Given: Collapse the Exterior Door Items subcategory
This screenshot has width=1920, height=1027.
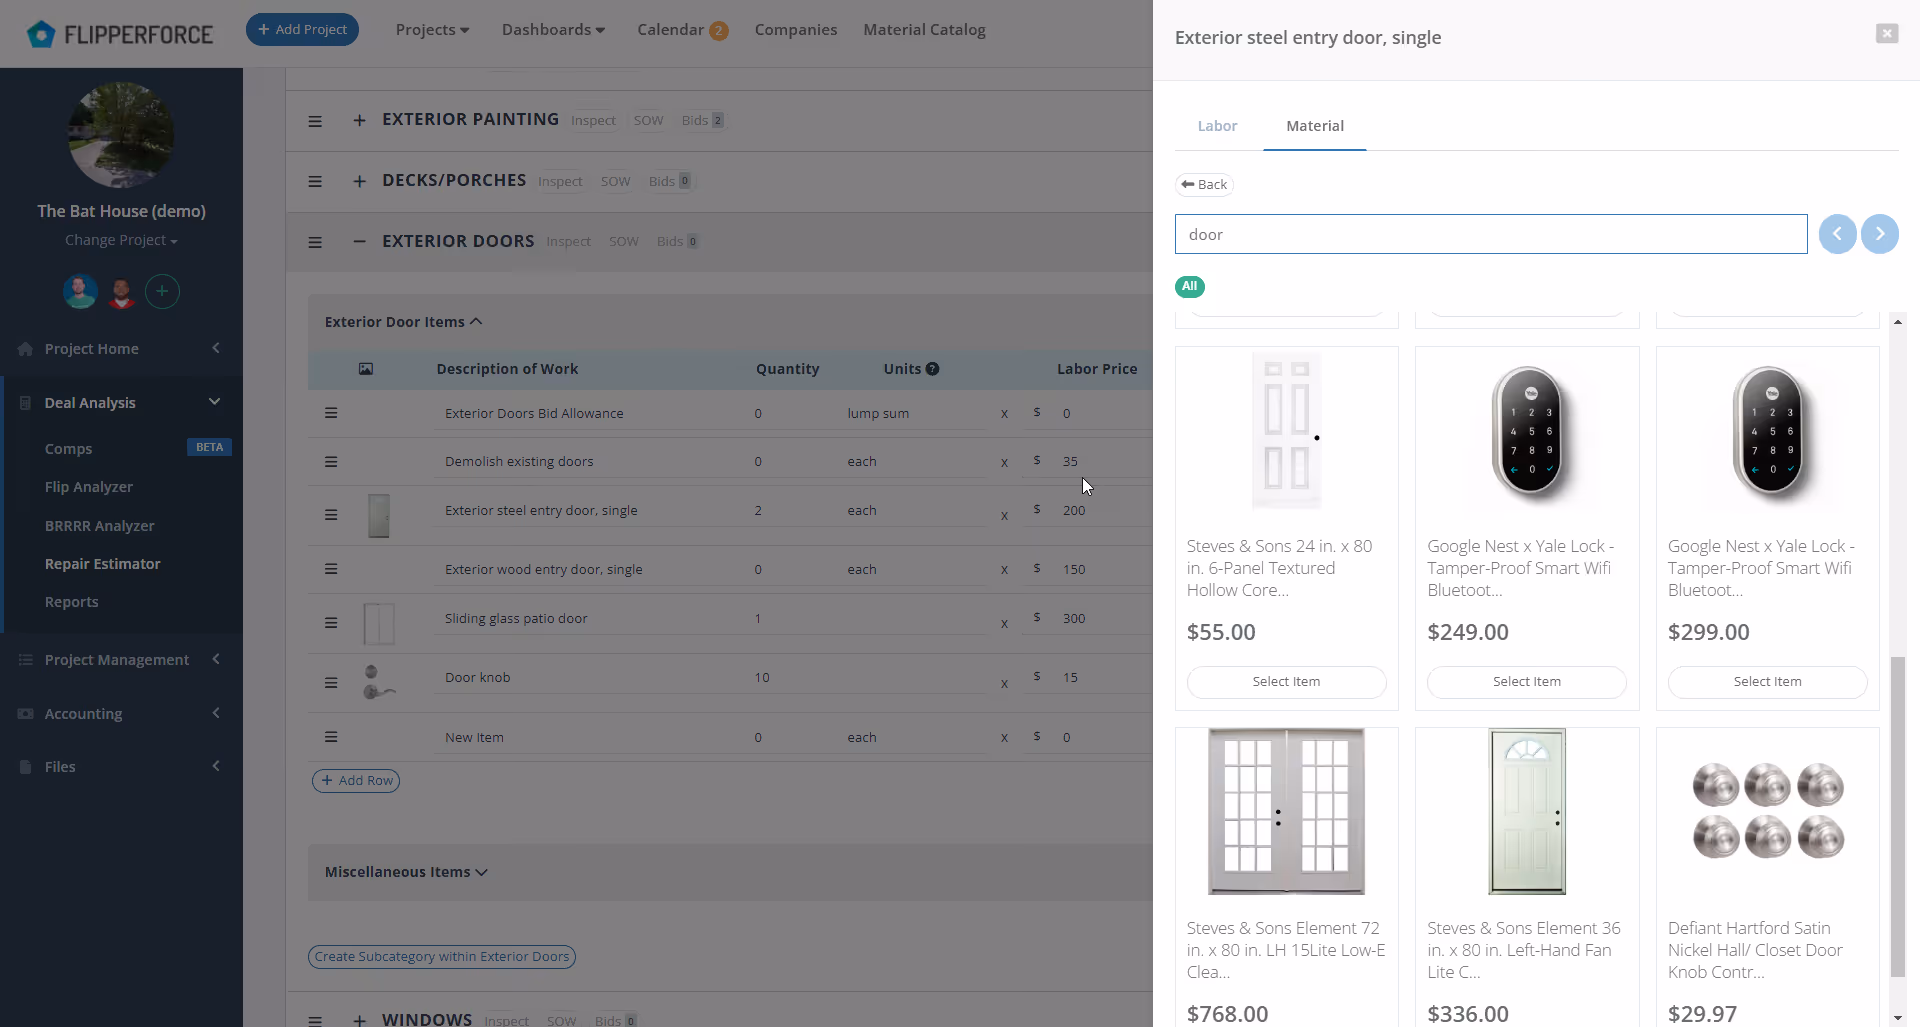Looking at the screenshot, I should pyautogui.click(x=403, y=322).
